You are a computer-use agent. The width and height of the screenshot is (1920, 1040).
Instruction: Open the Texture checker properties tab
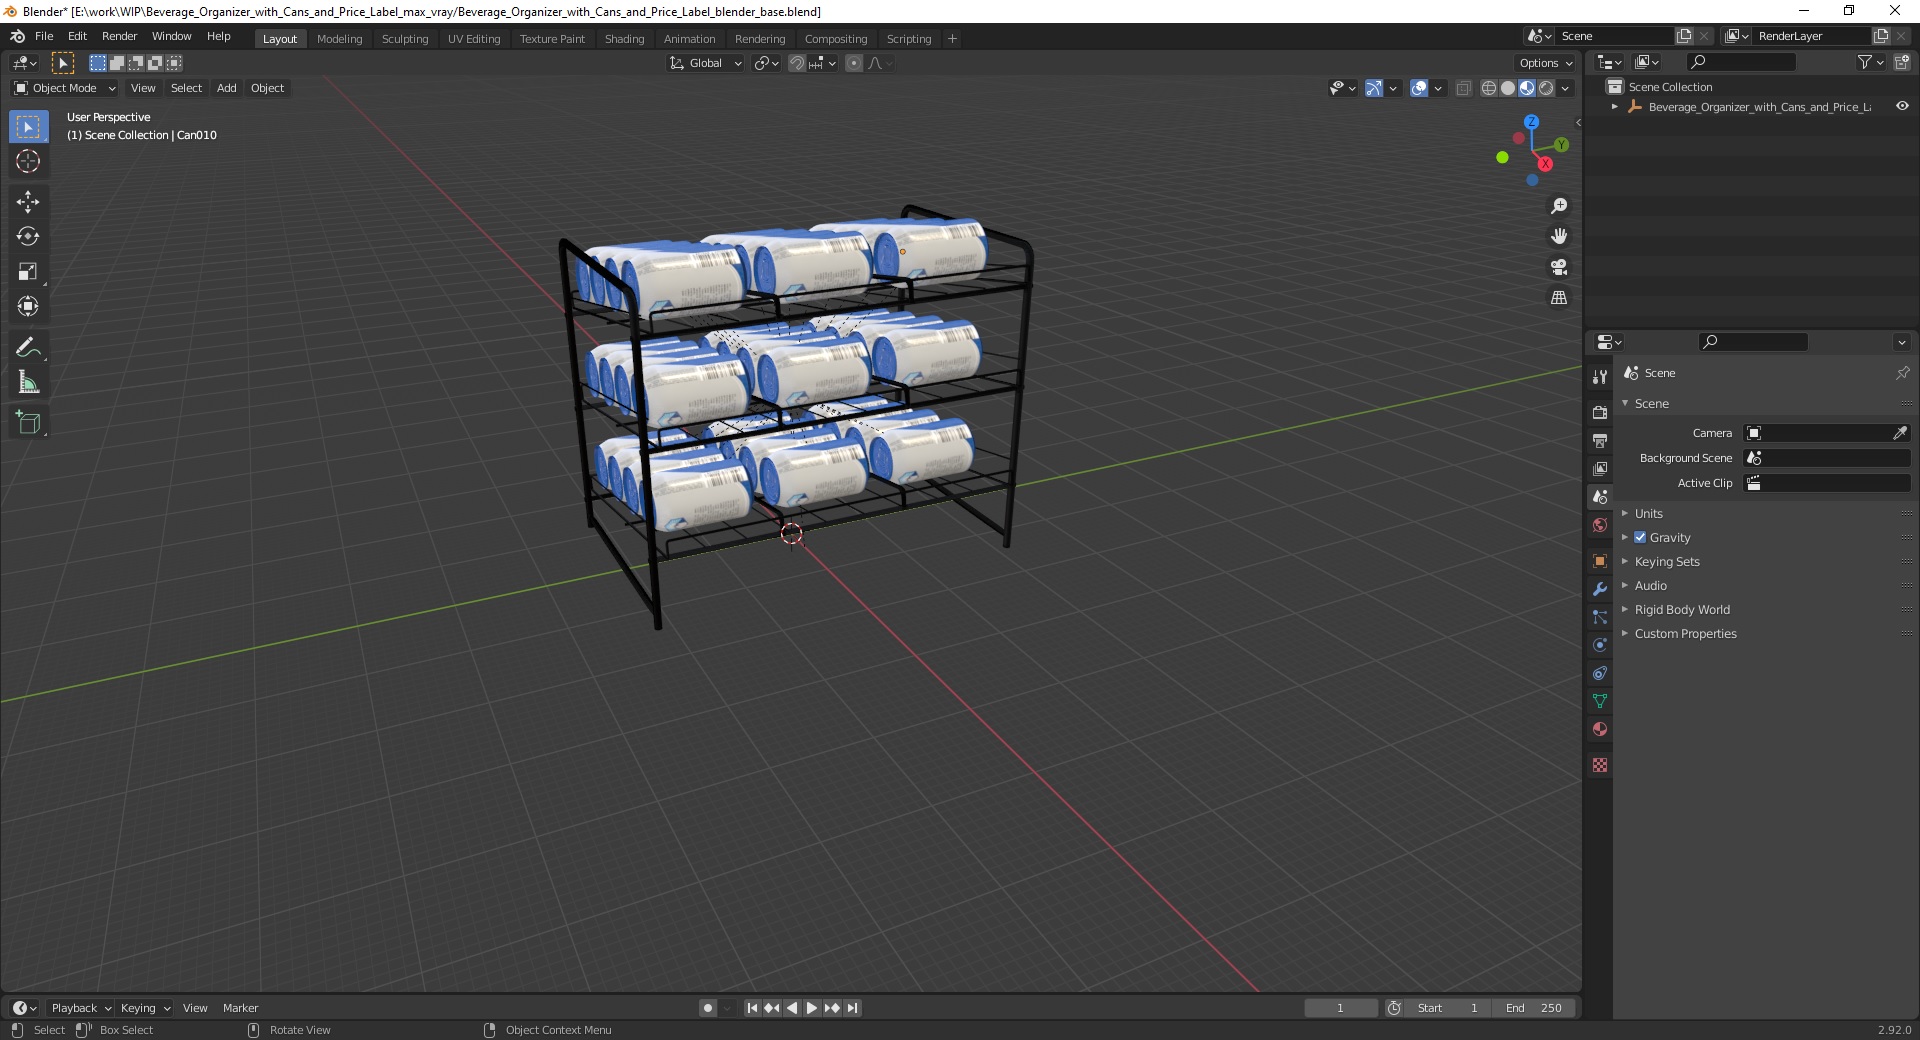point(1600,765)
